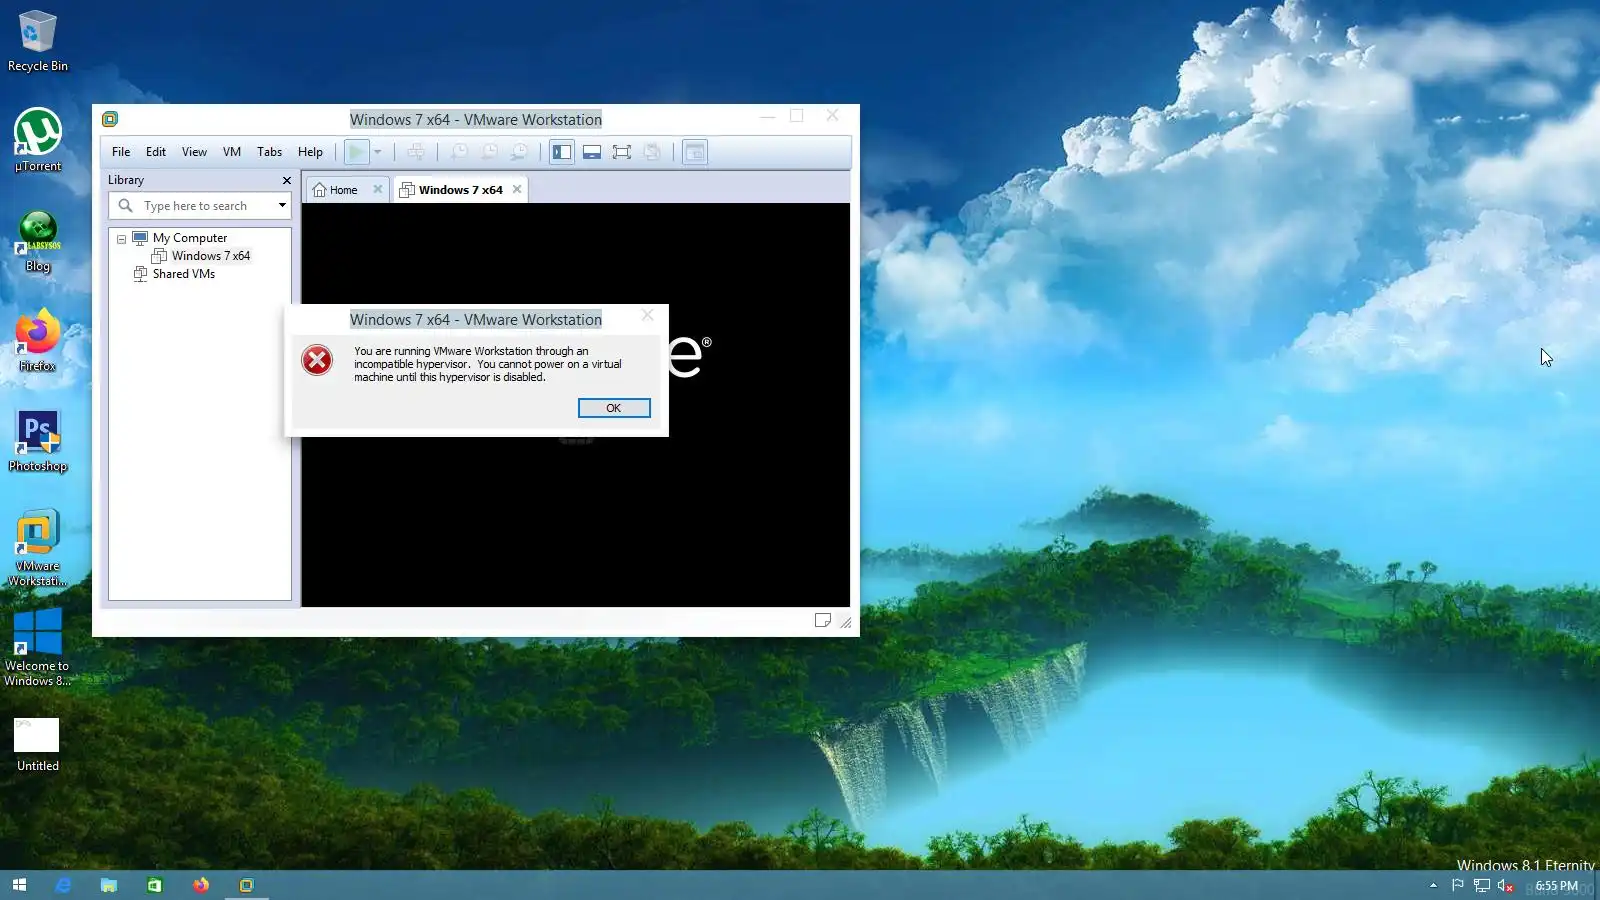1600x900 pixels.
Task: Open Internet Explorer from the taskbar
Action: 63,885
